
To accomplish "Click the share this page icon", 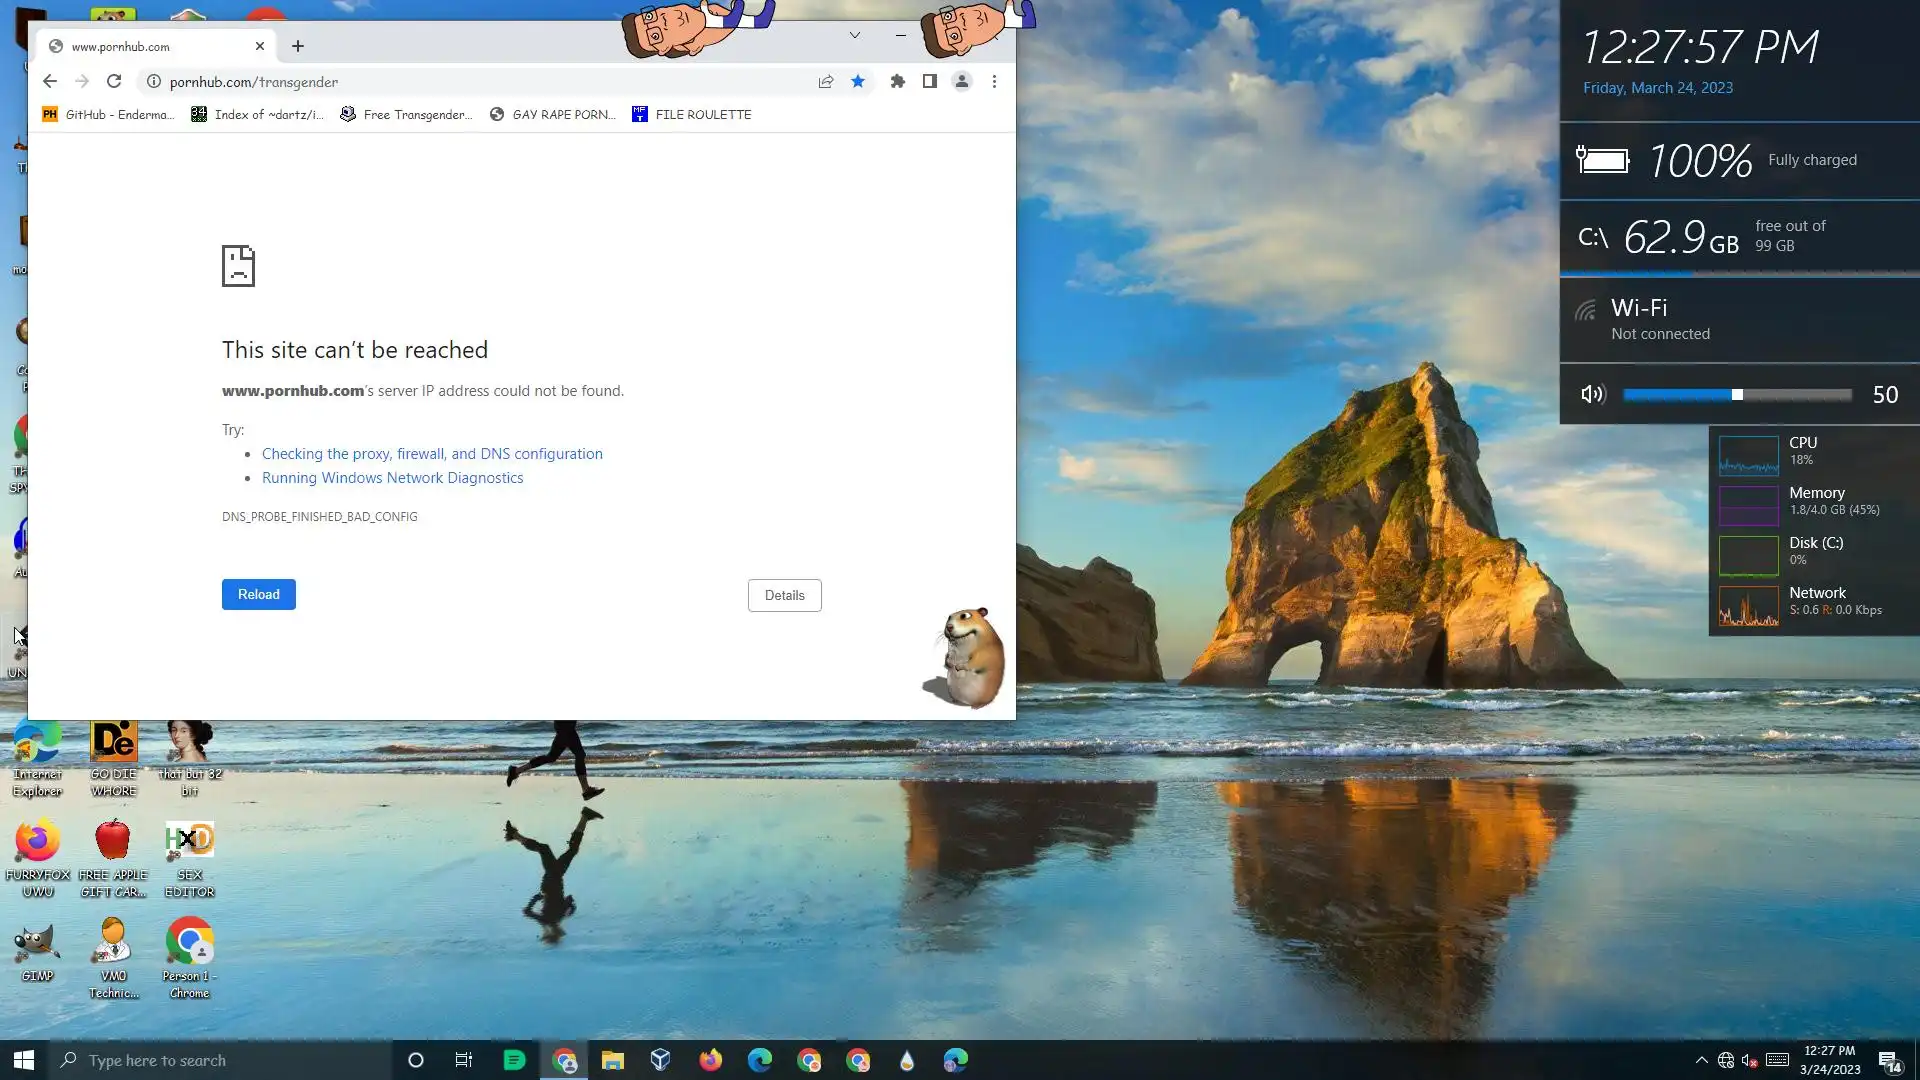I will (826, 82).
